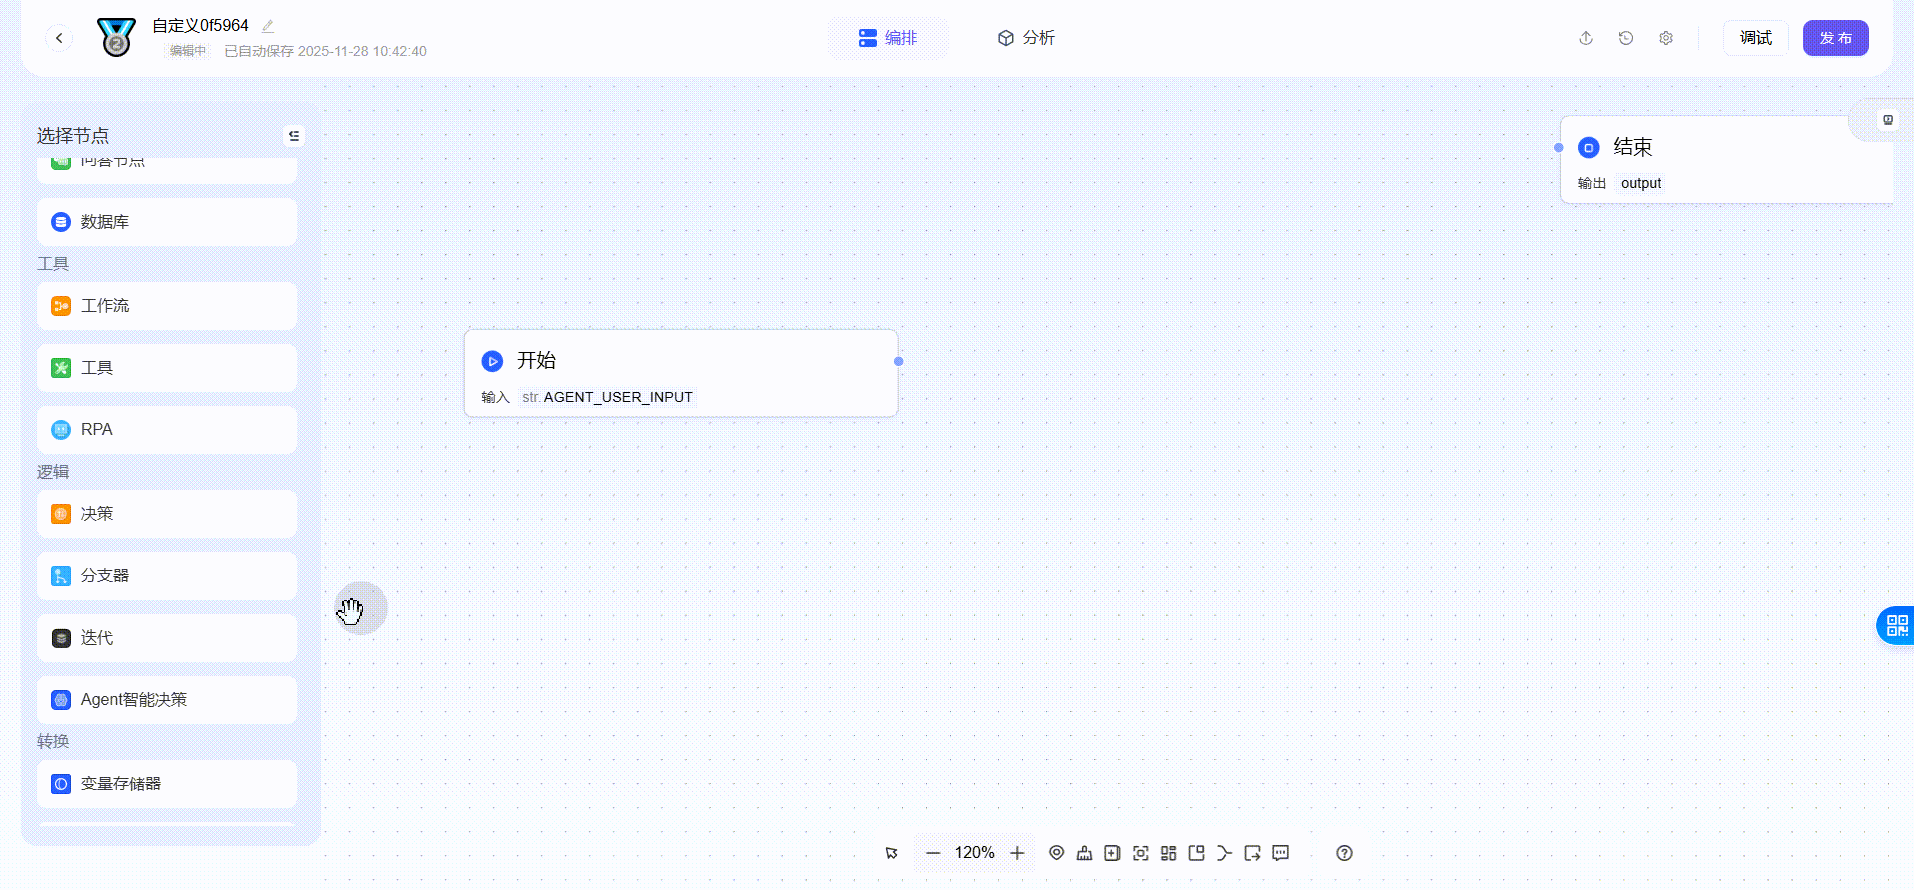Zoom out with the minus button
1914x890 pixels.
(933, 853)
